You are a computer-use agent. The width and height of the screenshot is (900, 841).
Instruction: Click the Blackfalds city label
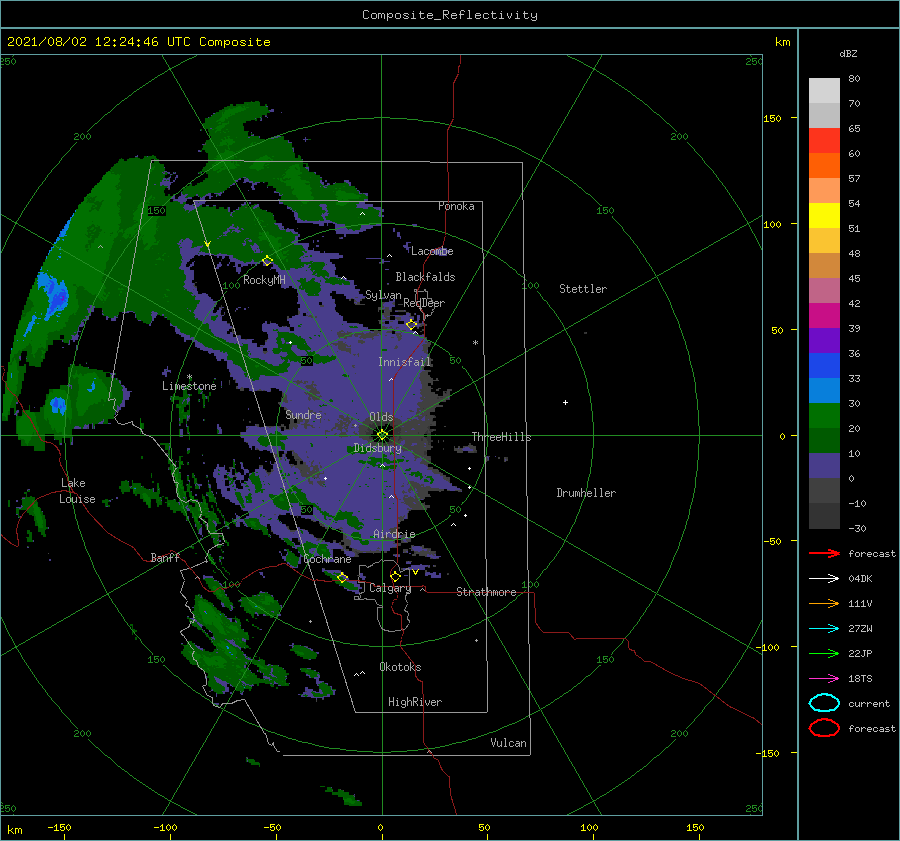(425, 277)
